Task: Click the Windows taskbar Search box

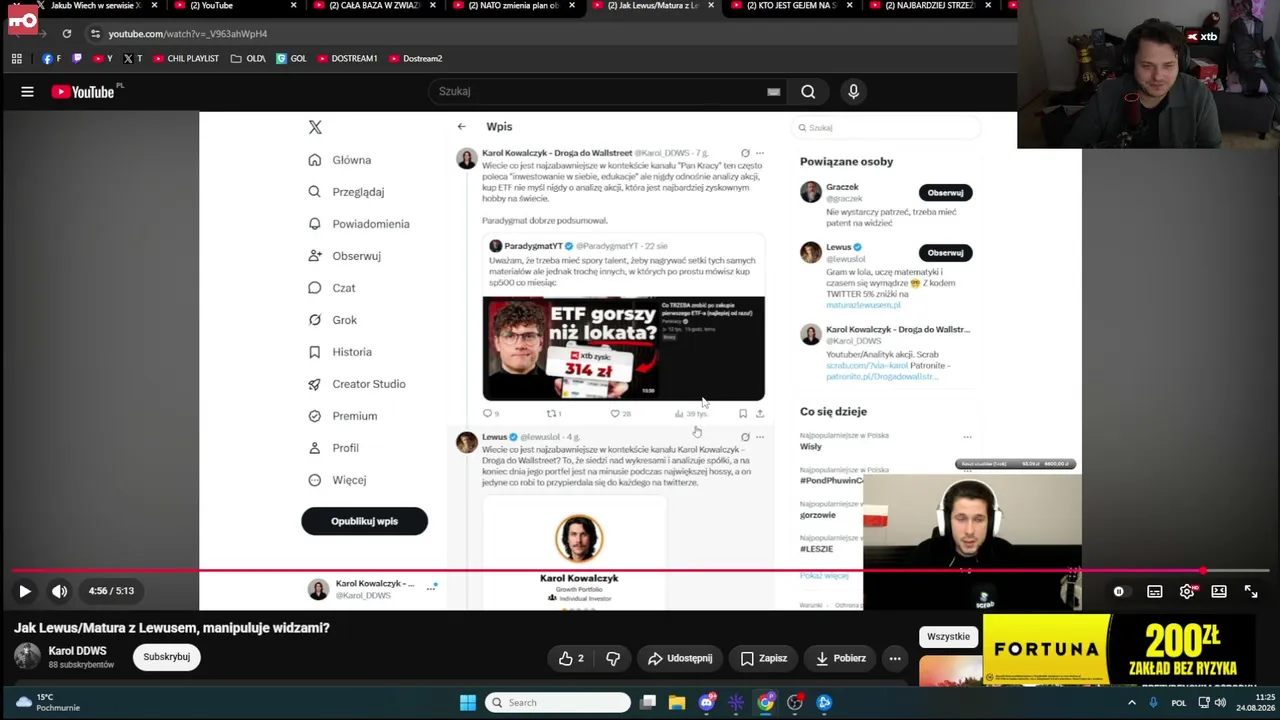Action: [558, 703]
